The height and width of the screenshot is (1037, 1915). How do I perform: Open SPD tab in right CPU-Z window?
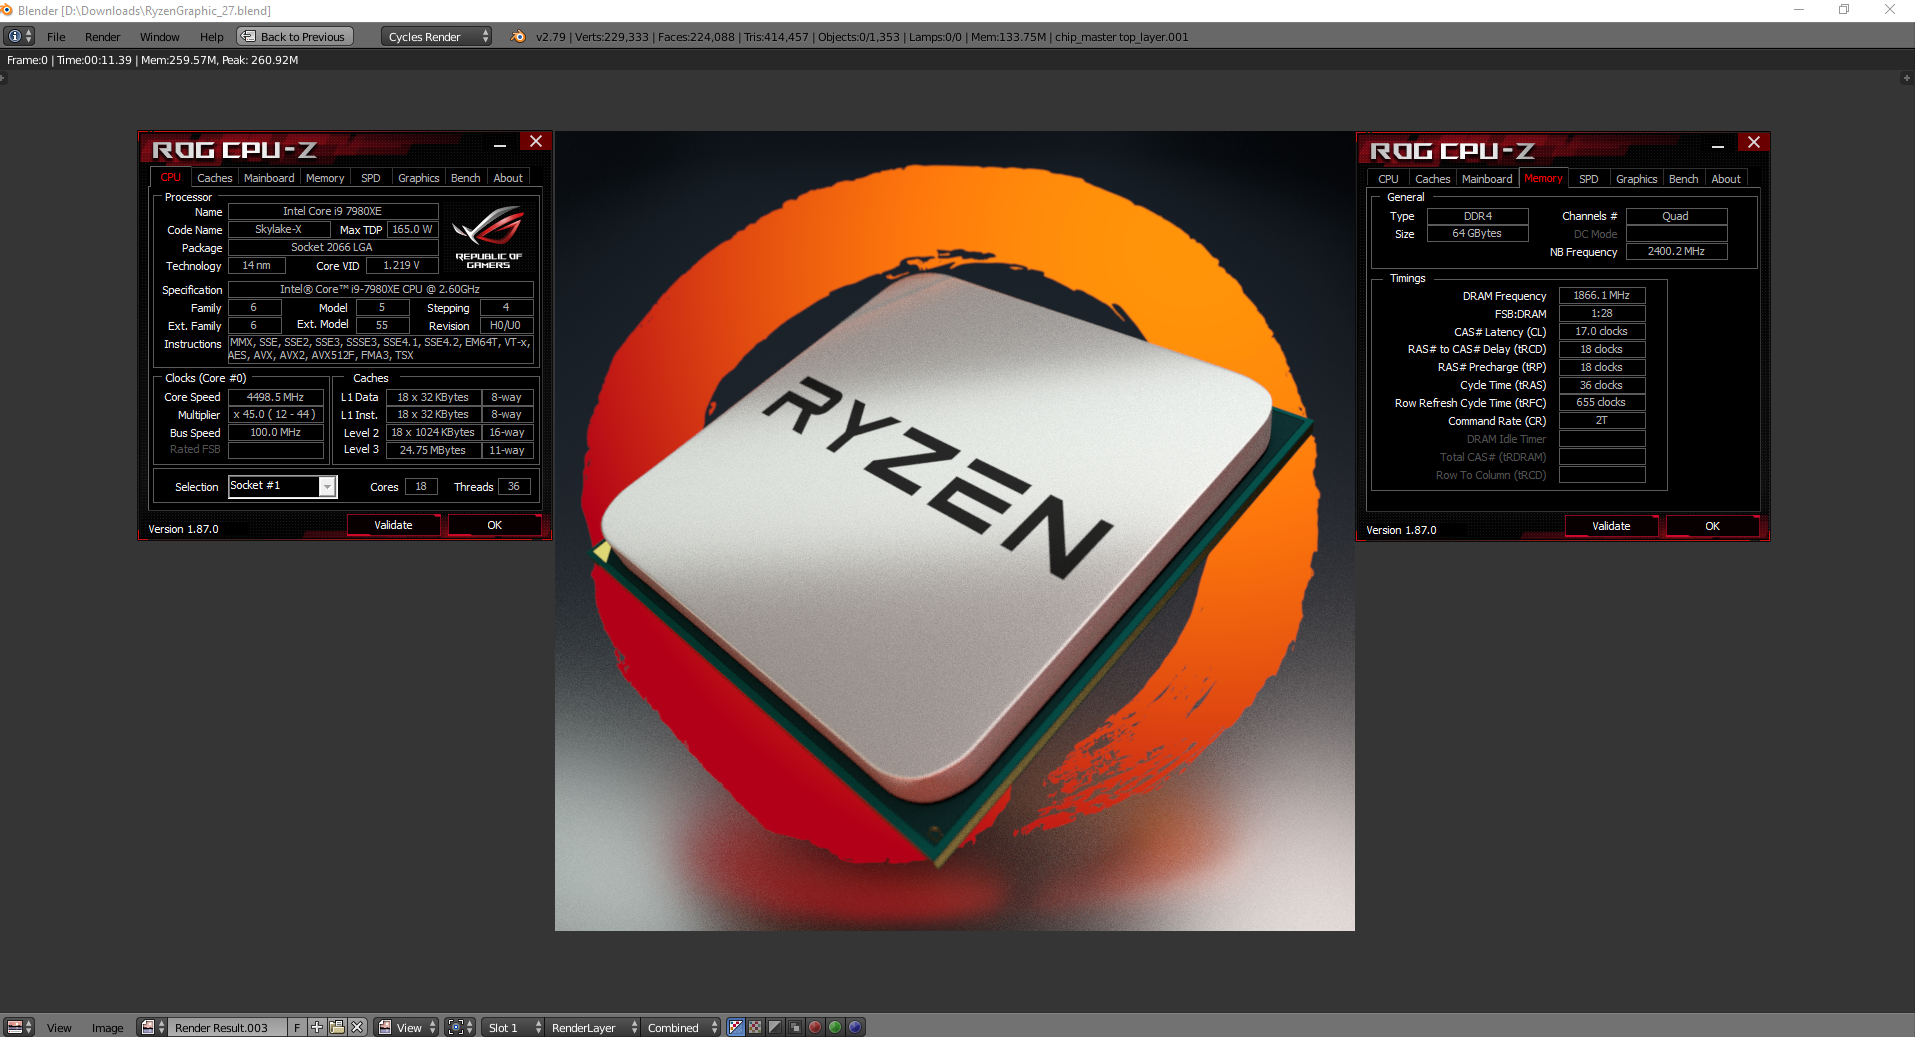pyautogui.click(x=1589, y=179)
